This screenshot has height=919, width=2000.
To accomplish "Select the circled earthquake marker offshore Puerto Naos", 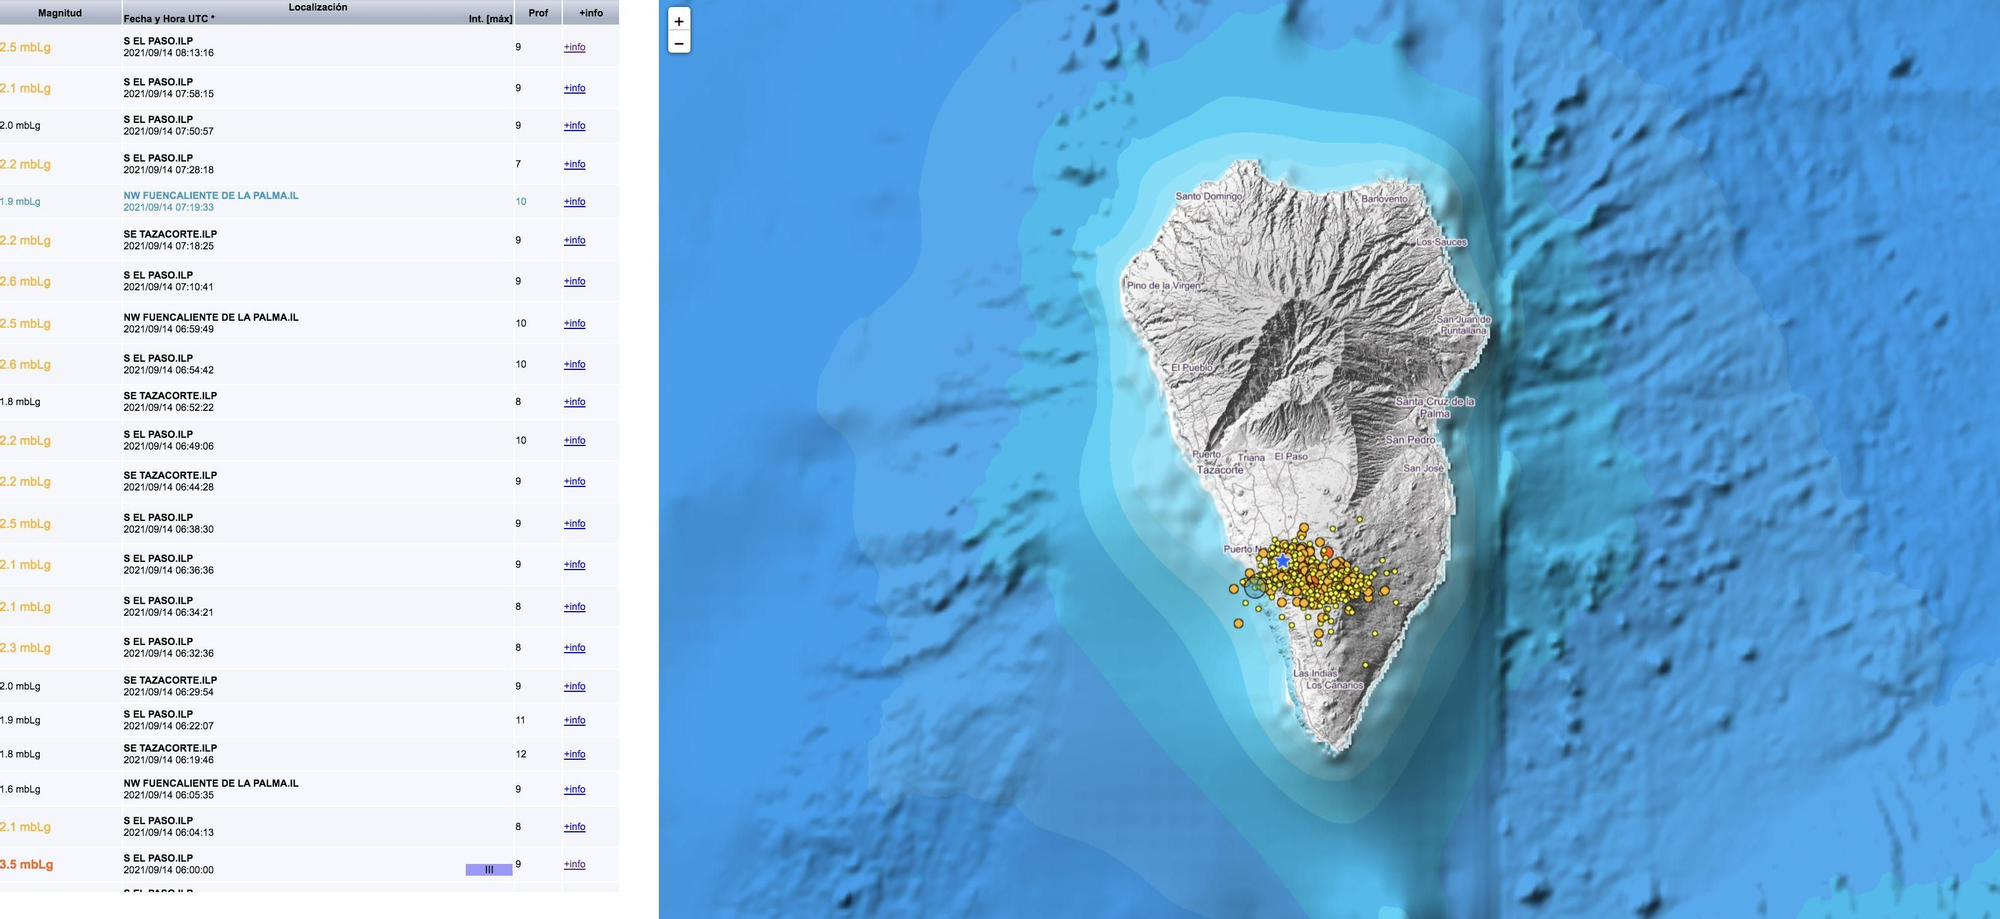I will 1255,590.
